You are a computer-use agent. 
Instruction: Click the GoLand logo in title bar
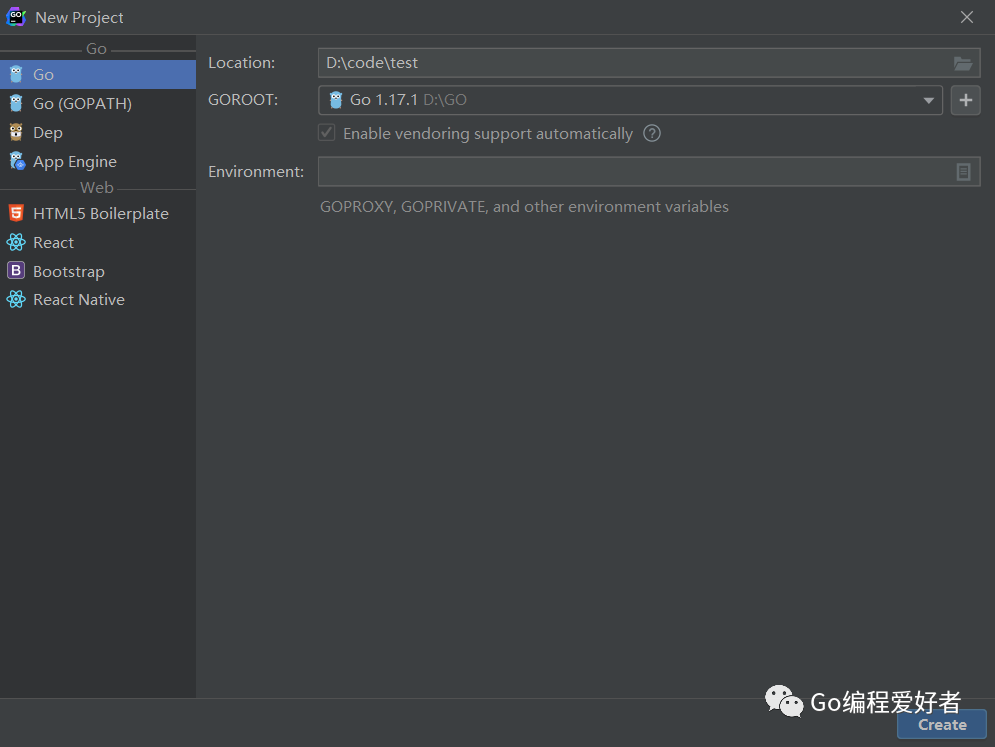[x=16, y=17]
